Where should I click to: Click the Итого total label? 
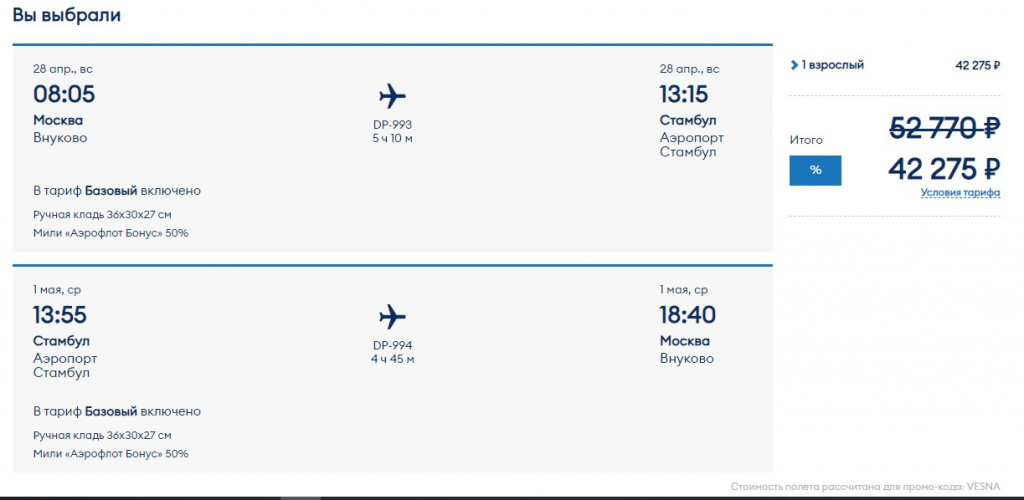coord(806,140)
